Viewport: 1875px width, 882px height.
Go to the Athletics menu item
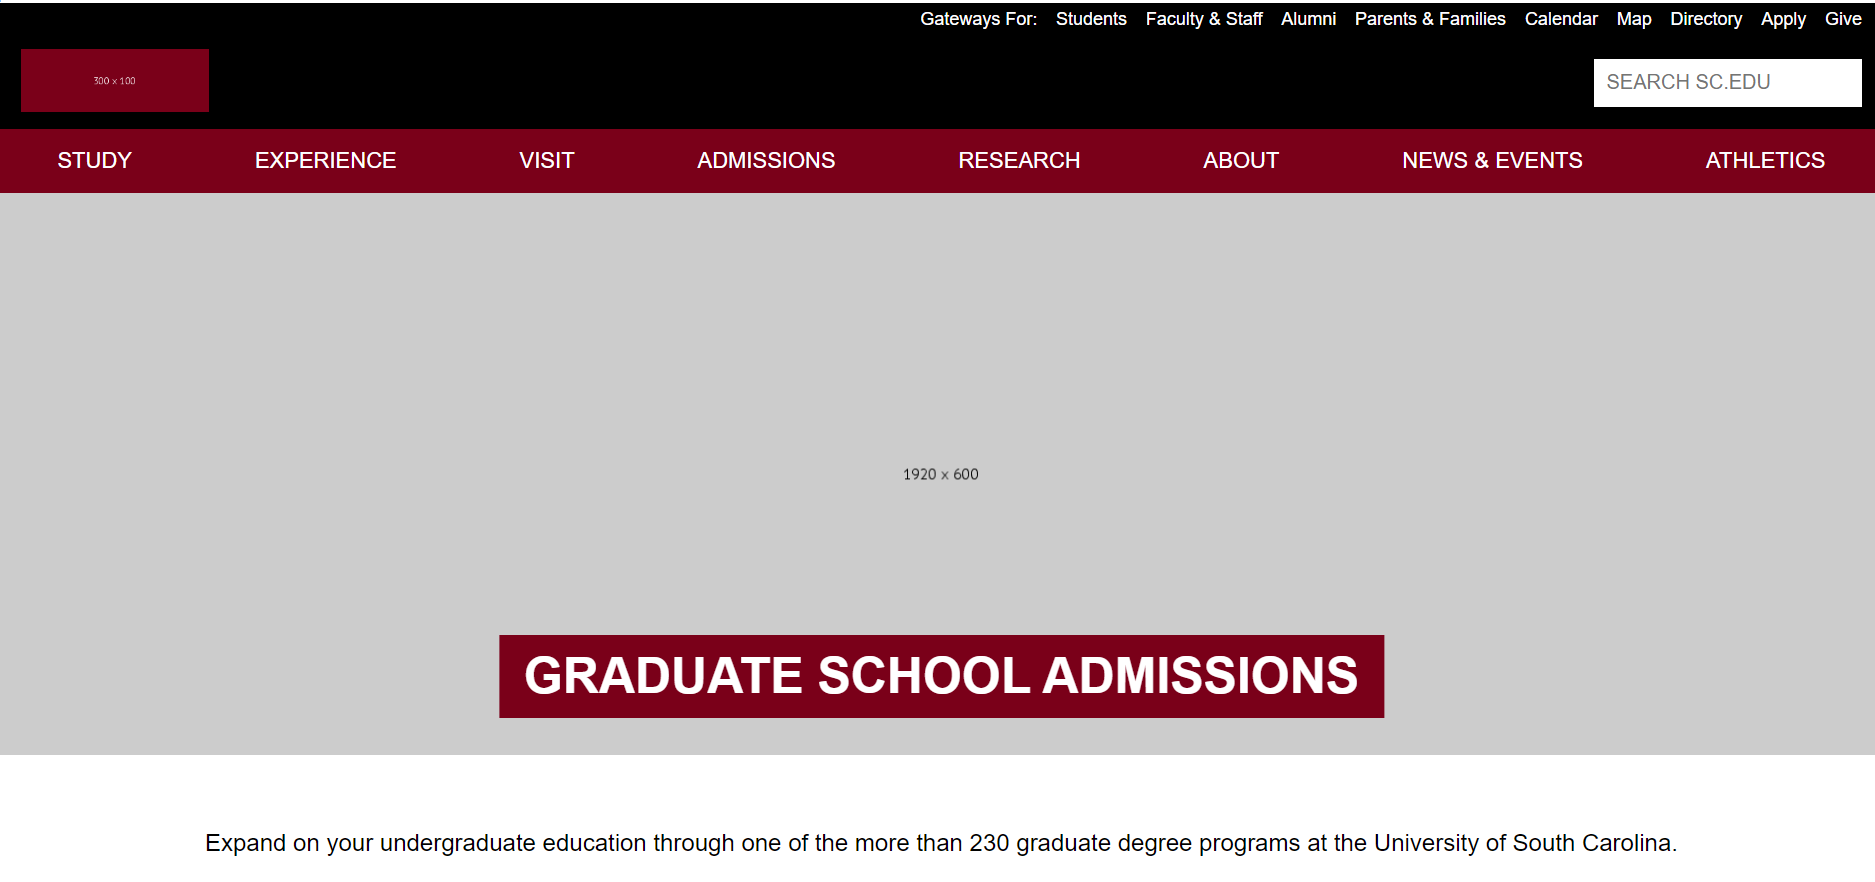point(1765,160)
